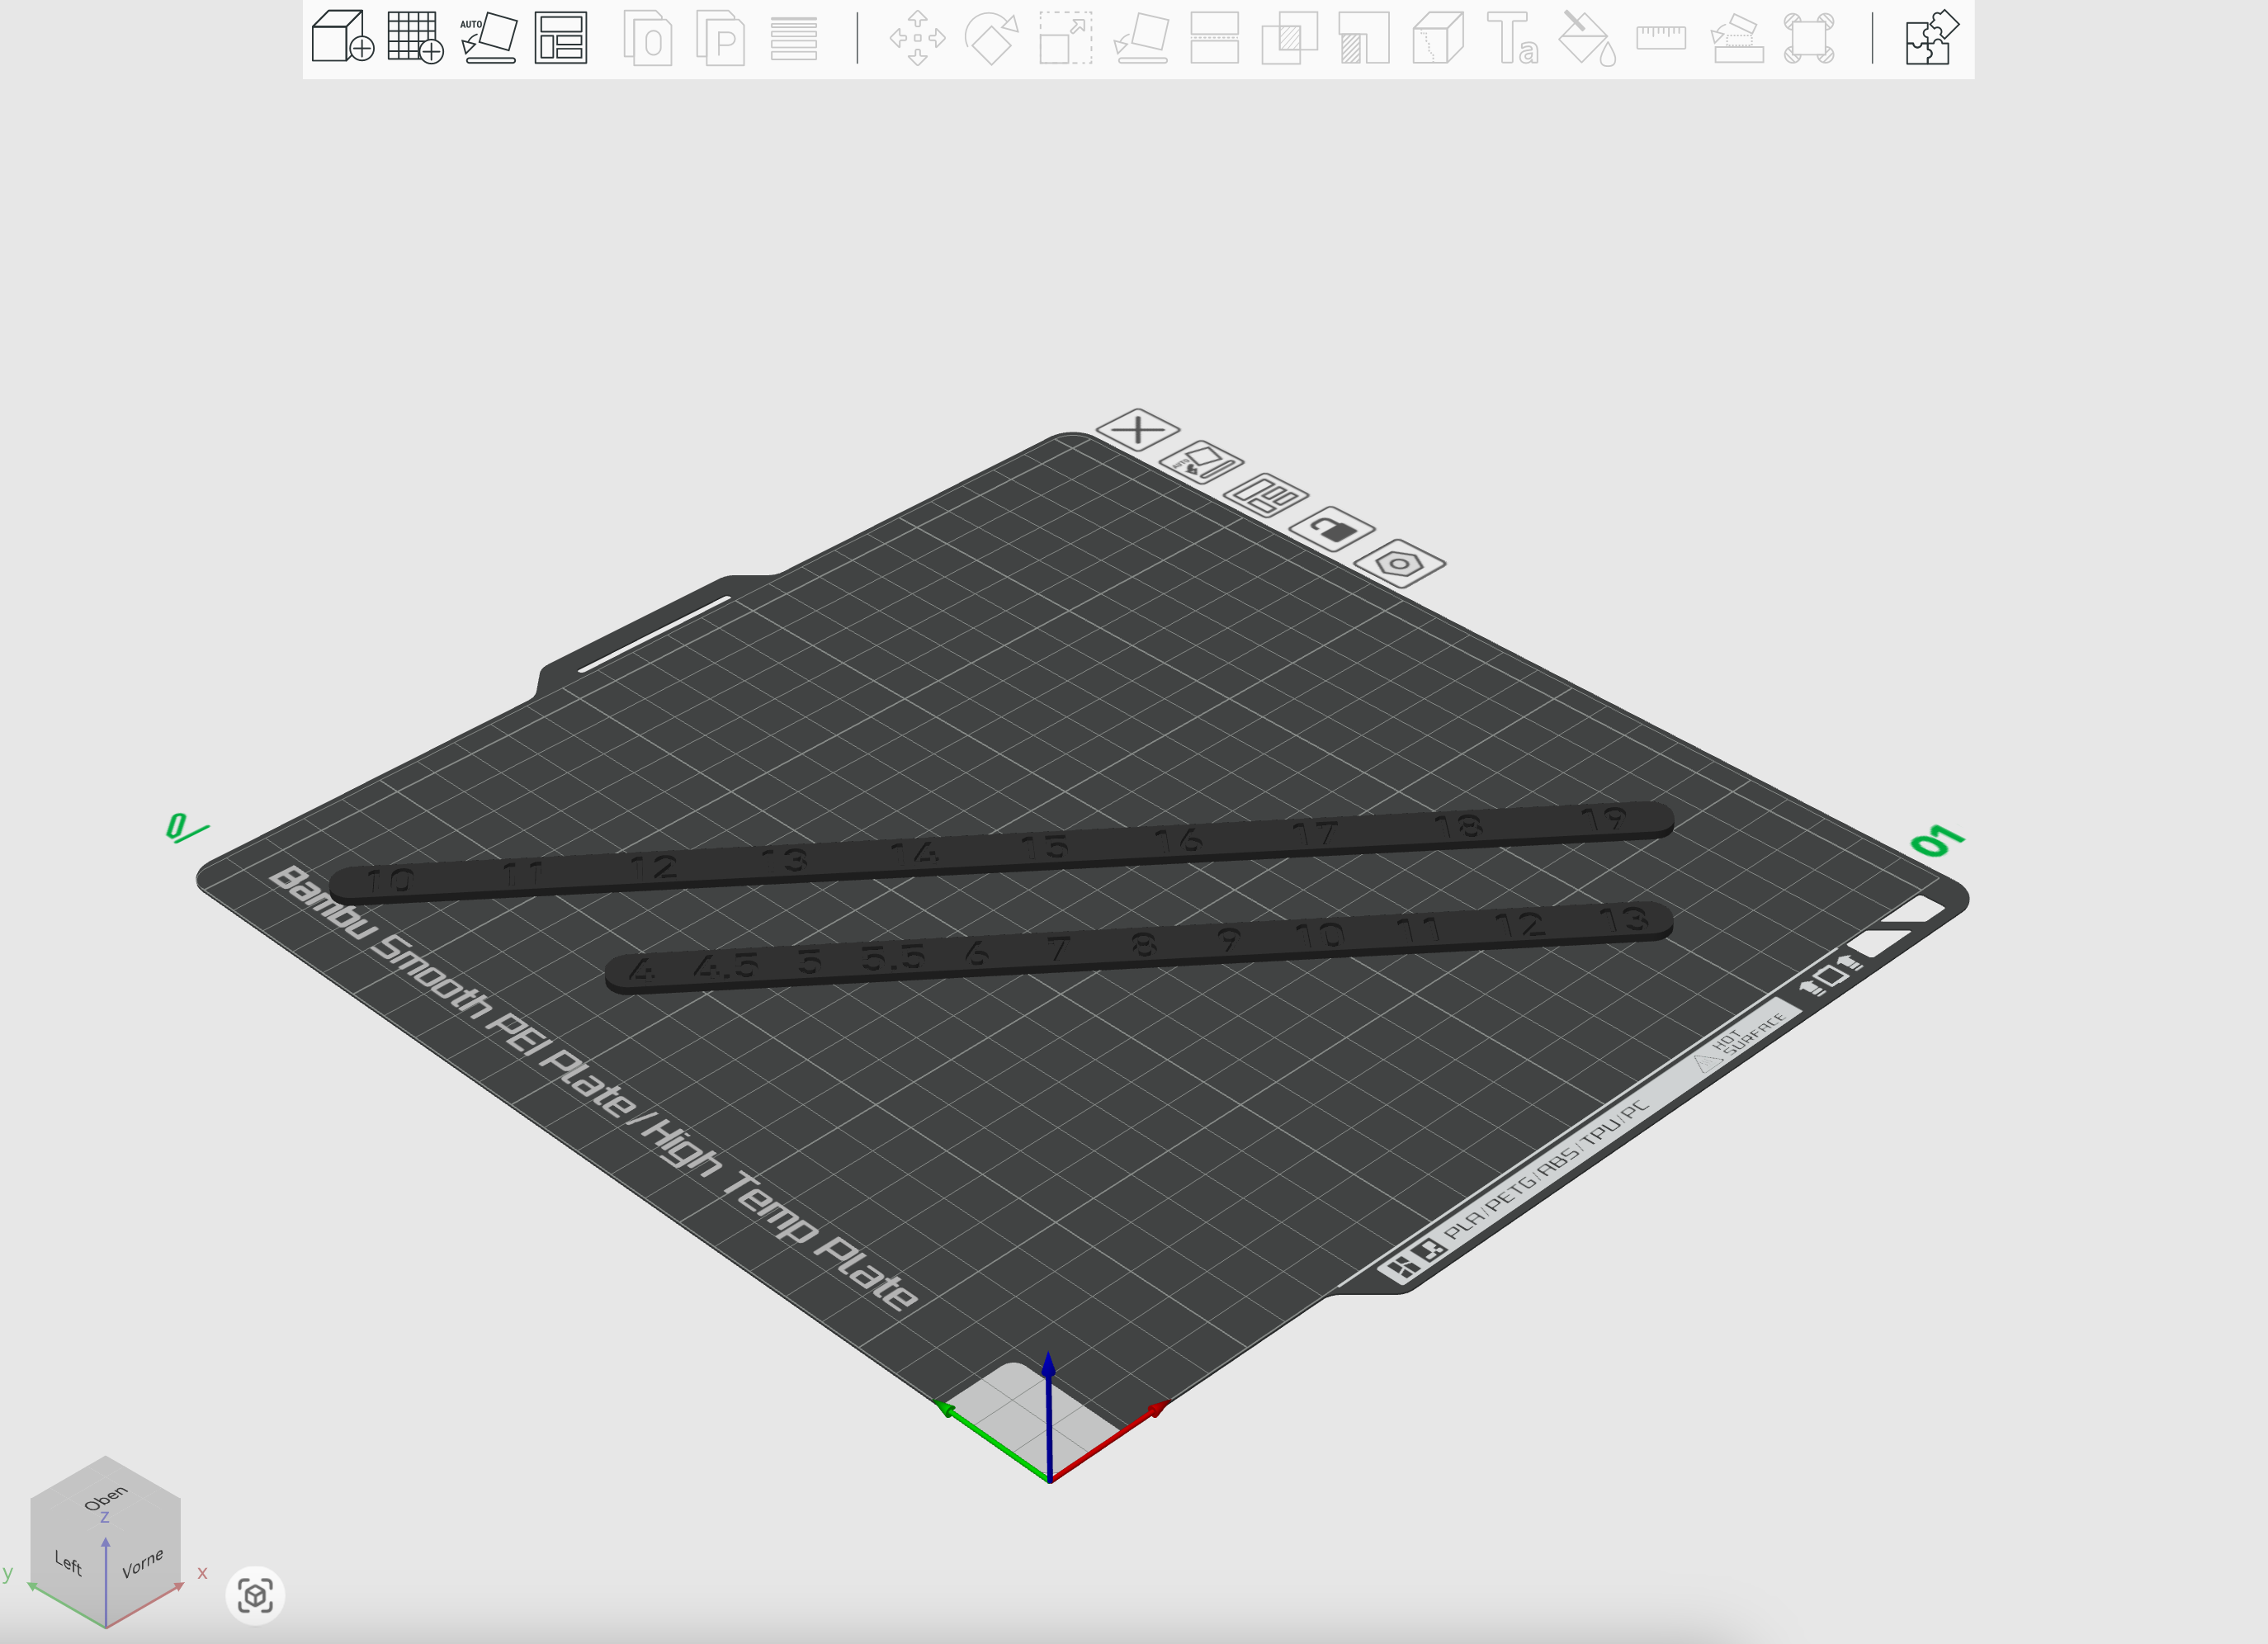The image size is (2268, 1644).
Task: Click the Oben face of view cube
Action: (x=106, y=1496)
